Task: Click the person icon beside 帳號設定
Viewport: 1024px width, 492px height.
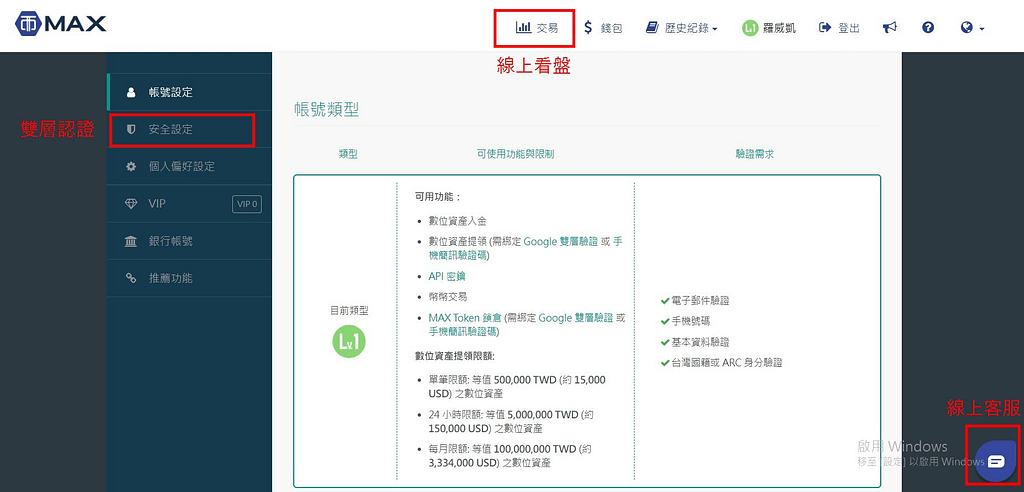Action: (x=131, y=92)
